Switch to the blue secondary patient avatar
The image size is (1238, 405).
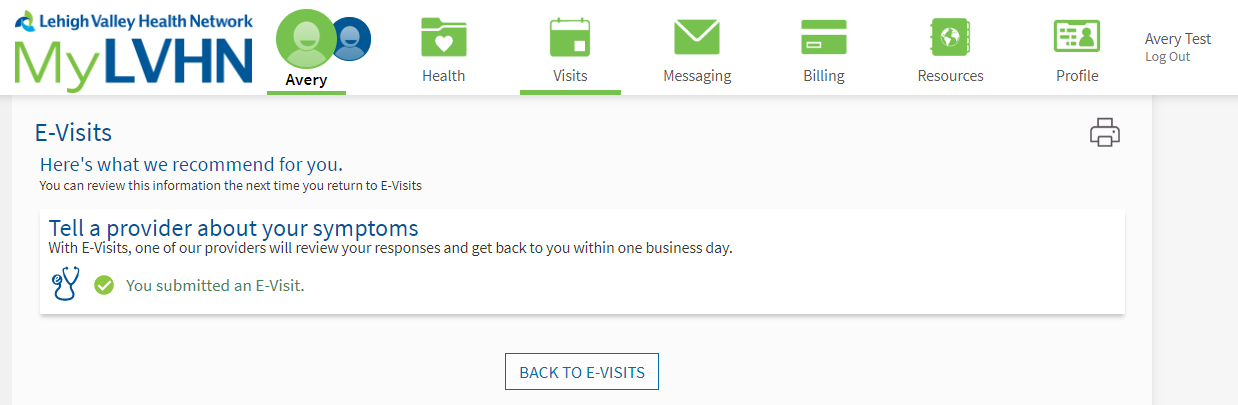351,40
